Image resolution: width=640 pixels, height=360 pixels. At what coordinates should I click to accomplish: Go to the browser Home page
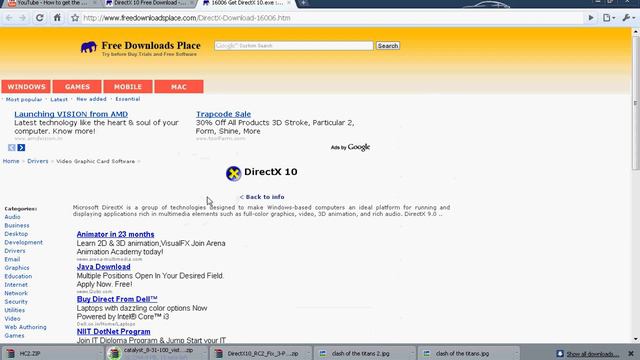(57, 18)
